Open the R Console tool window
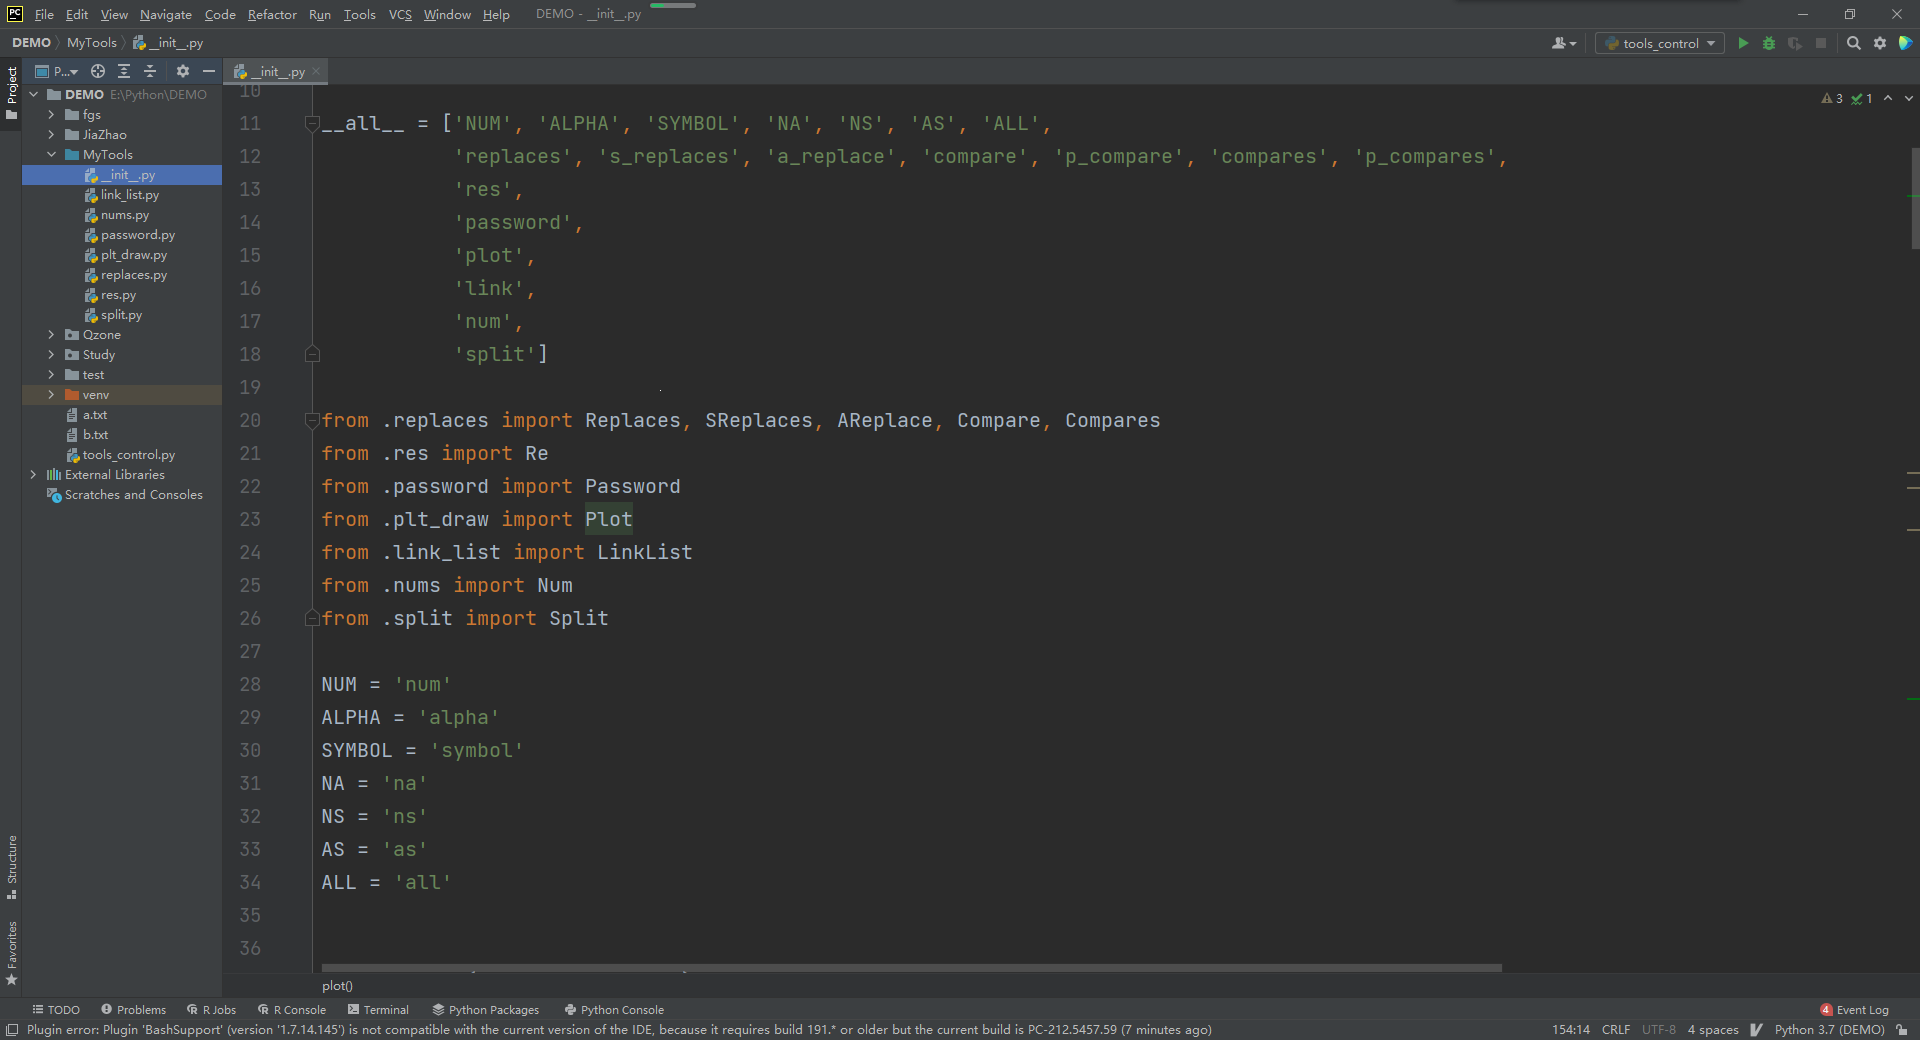This screenshot has height=1040, width=1920. pyautogui.click(x=291, y=1010)
